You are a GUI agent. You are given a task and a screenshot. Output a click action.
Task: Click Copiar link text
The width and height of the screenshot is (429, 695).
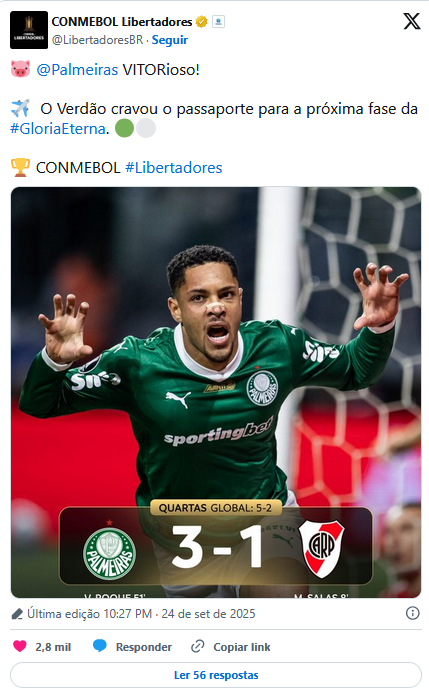(x=242, y=647)
